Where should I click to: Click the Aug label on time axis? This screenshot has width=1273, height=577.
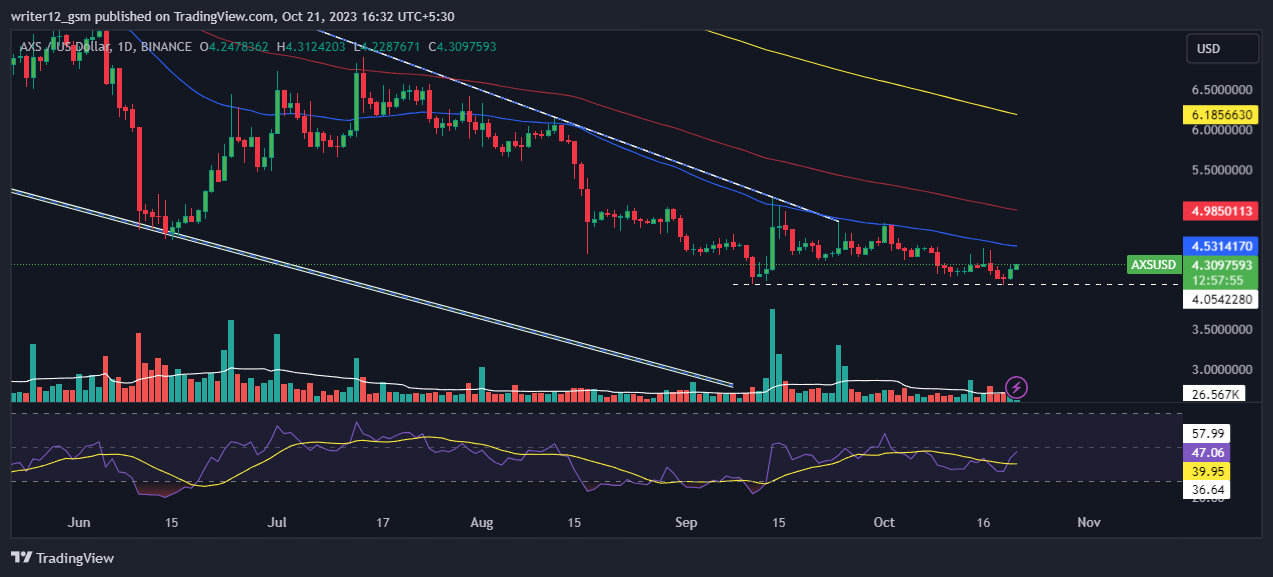[482, 522]
